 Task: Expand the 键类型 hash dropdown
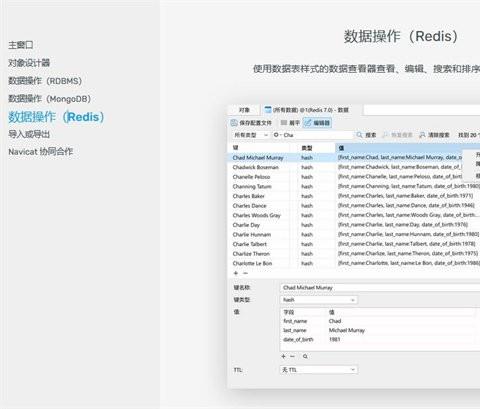319,300
